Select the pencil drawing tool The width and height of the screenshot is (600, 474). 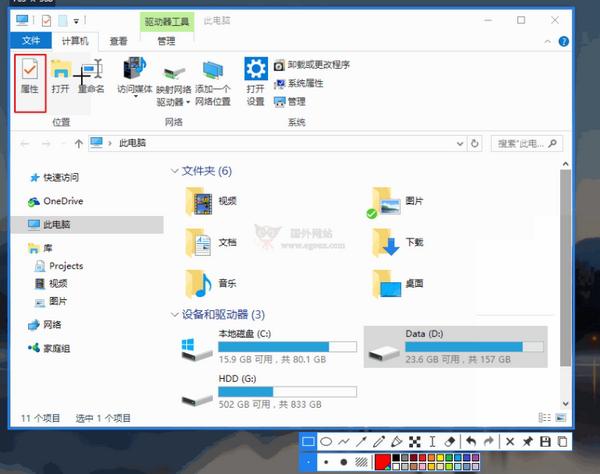[x=379, y=442]
